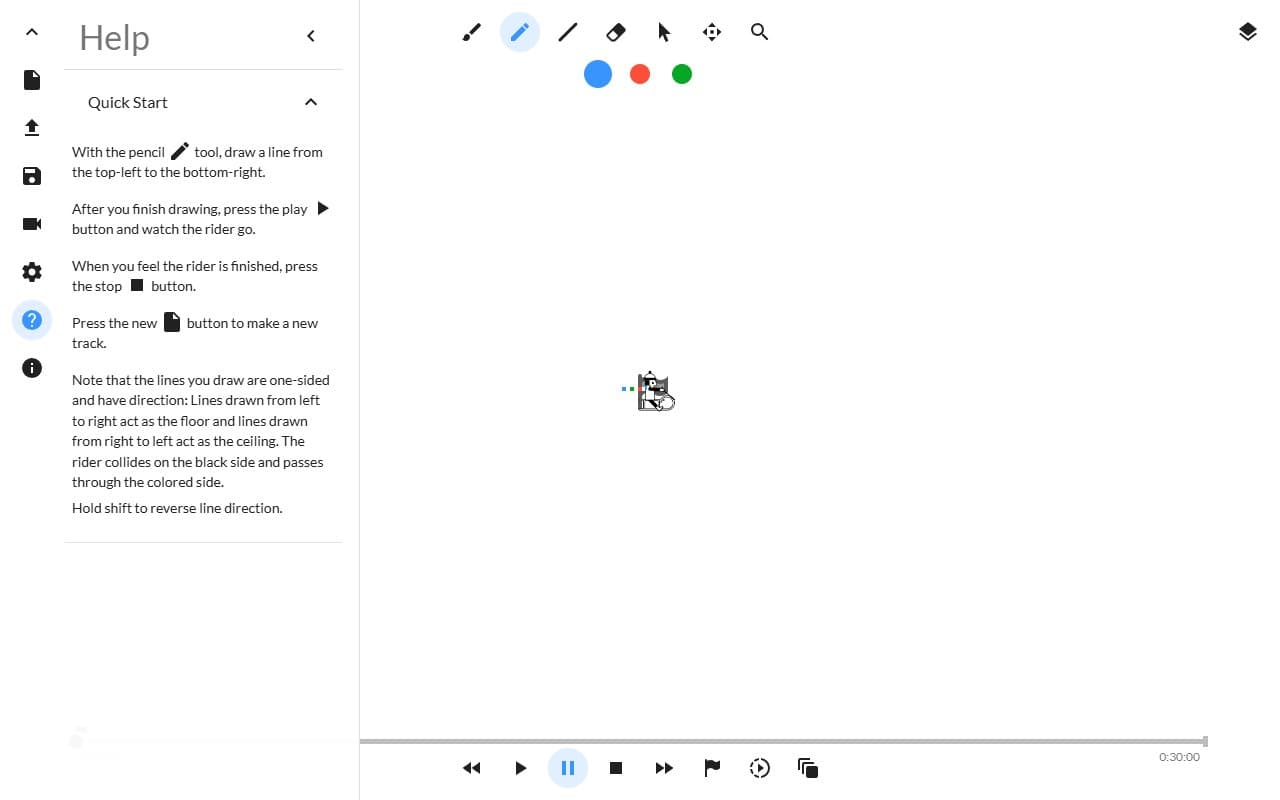Set a flag with the flag icon
Viewport: 1280px width, 800px height.
[712, 768]
